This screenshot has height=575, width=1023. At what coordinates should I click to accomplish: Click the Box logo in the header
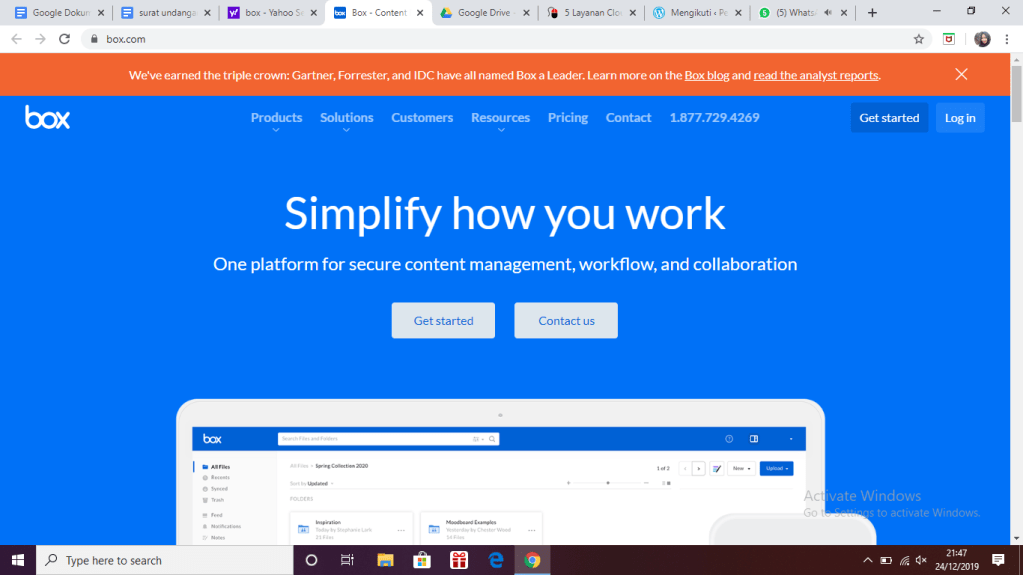[x=47, y=118]
